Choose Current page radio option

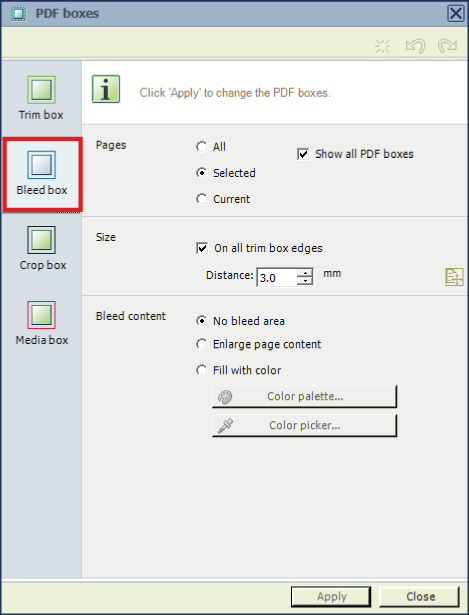(202, 199)
